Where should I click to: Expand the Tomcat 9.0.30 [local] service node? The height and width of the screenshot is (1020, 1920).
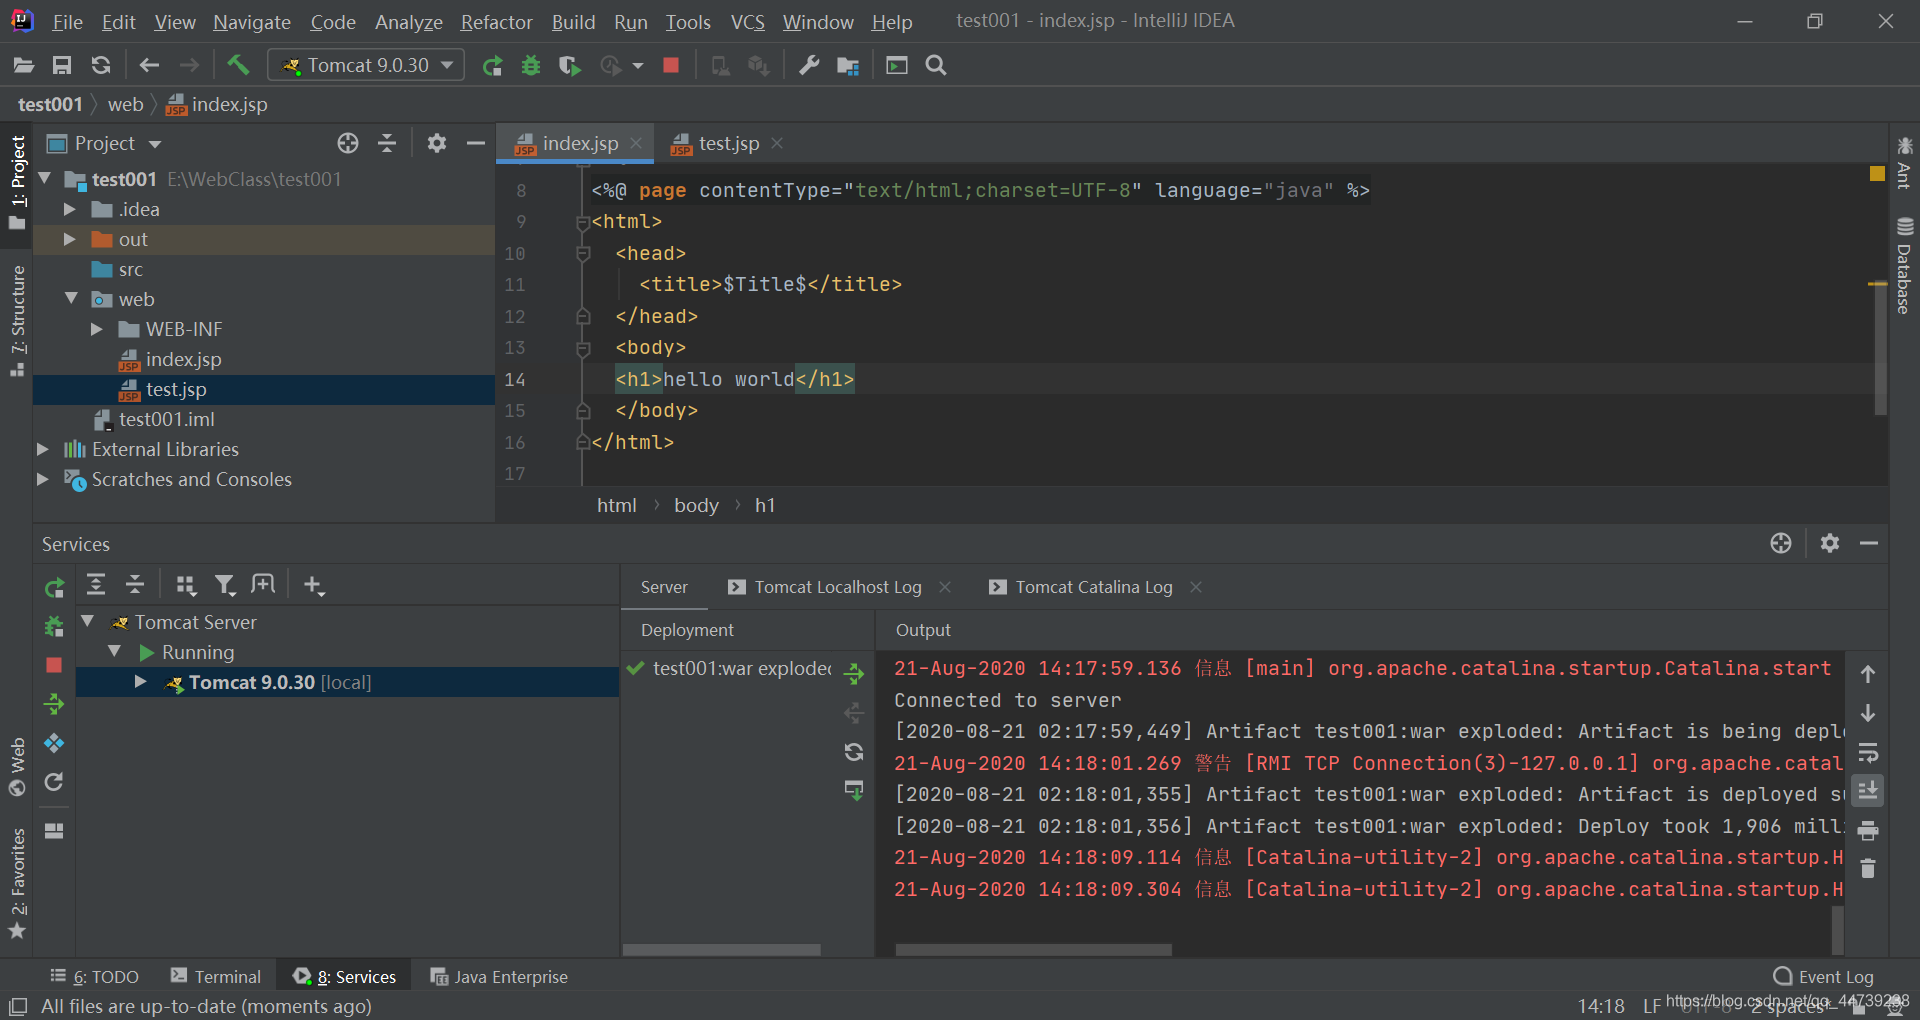tap(141, 682)
